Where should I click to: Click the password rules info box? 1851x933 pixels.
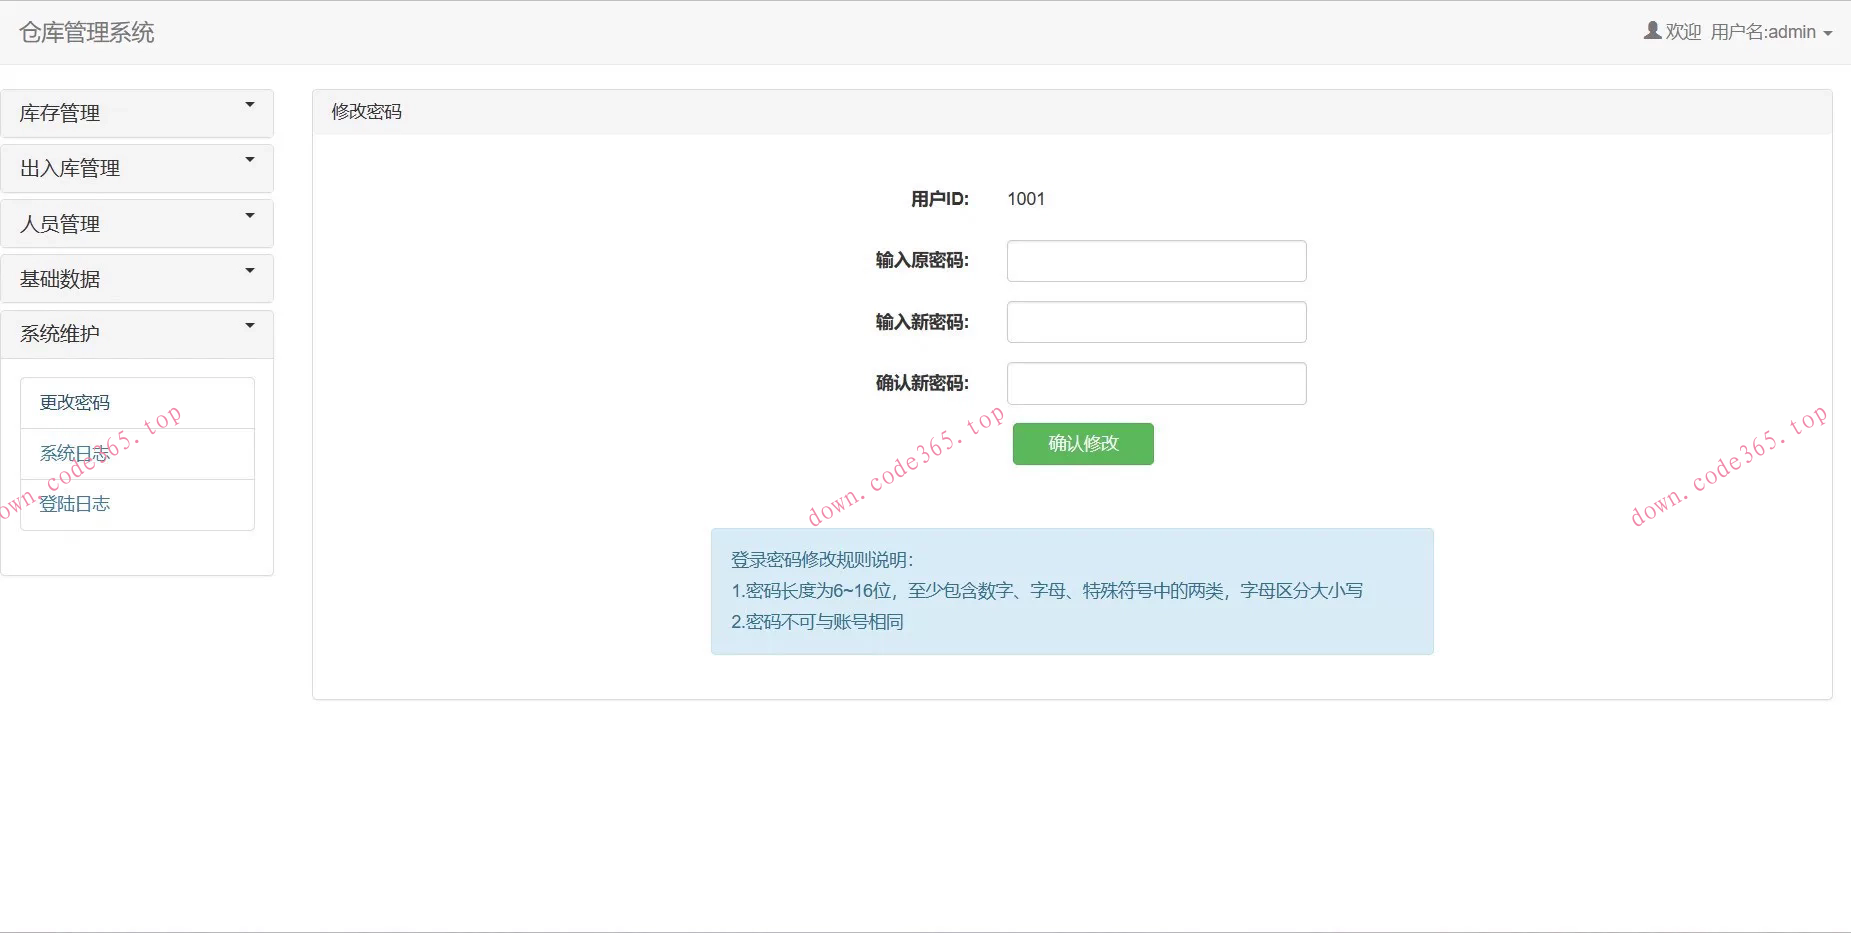[x=1071, y=590]
